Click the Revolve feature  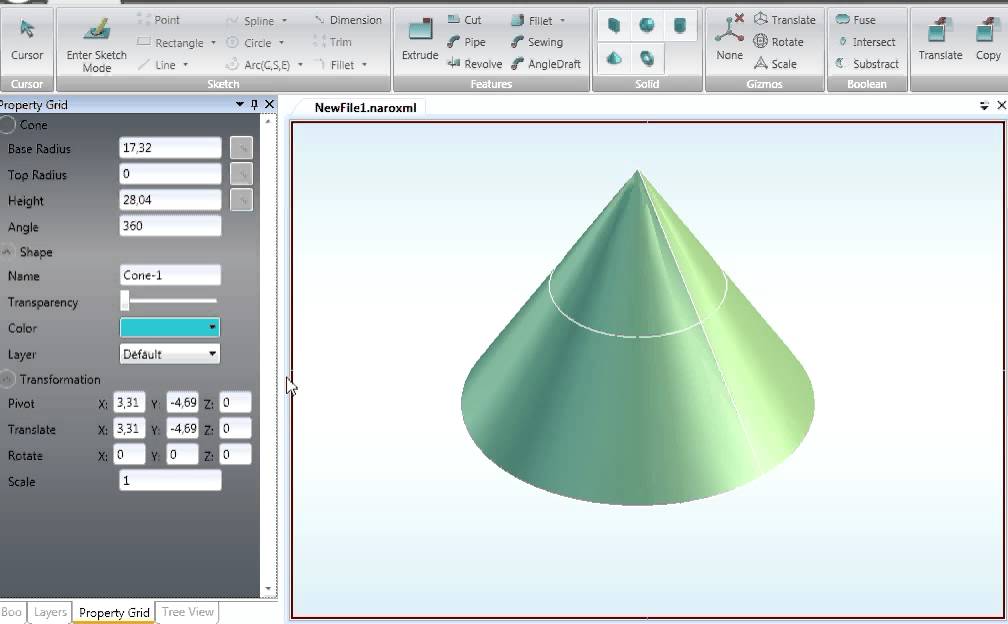click(474, 64)
